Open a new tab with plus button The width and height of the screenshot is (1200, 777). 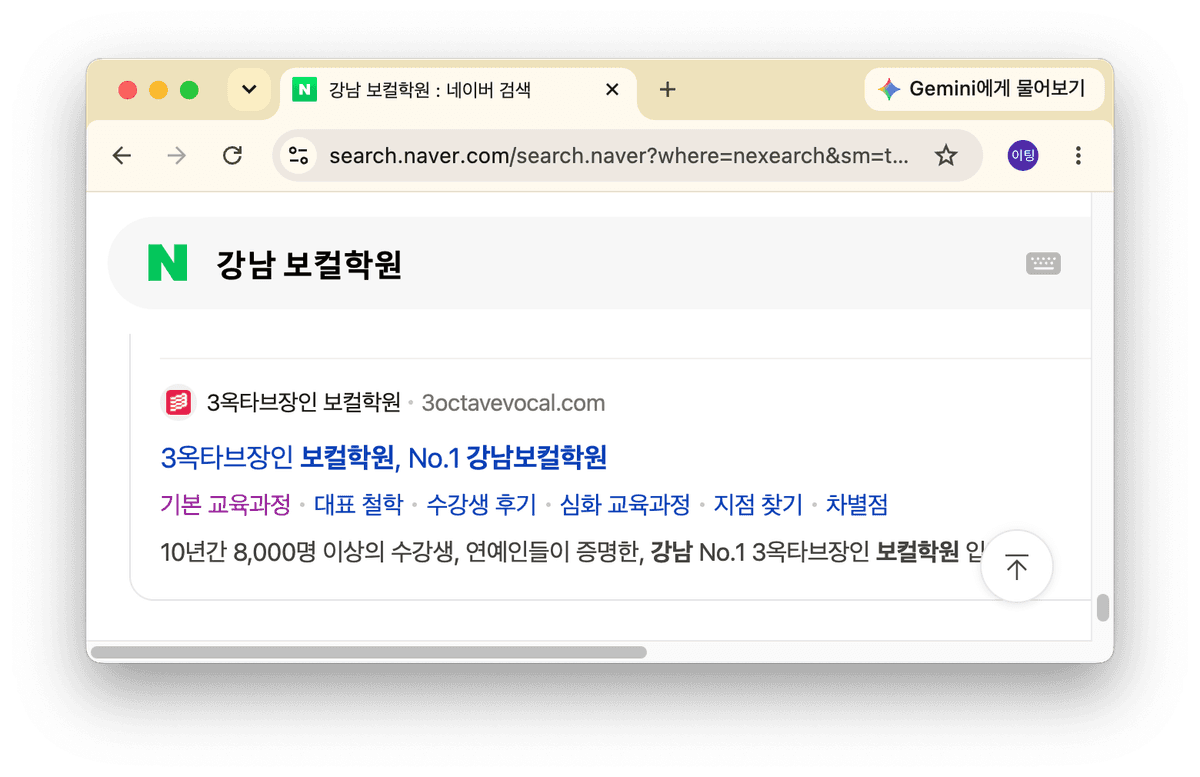668,90
